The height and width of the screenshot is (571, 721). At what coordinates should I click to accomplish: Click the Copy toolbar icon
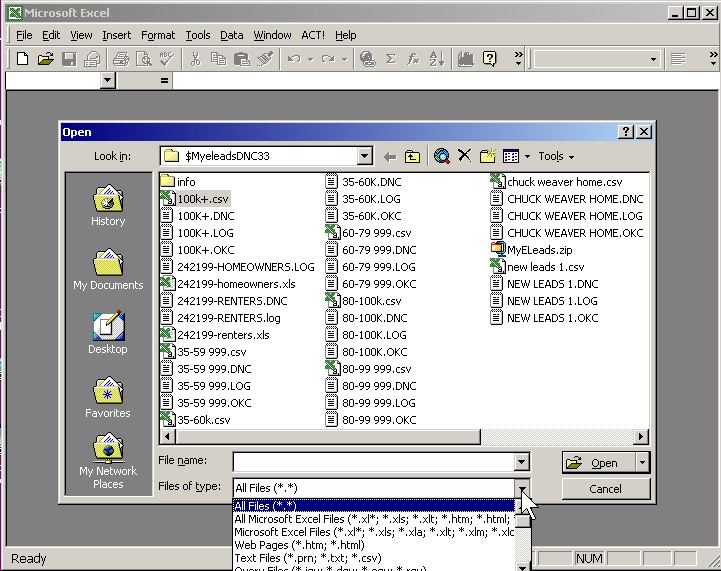click(218, 59)
